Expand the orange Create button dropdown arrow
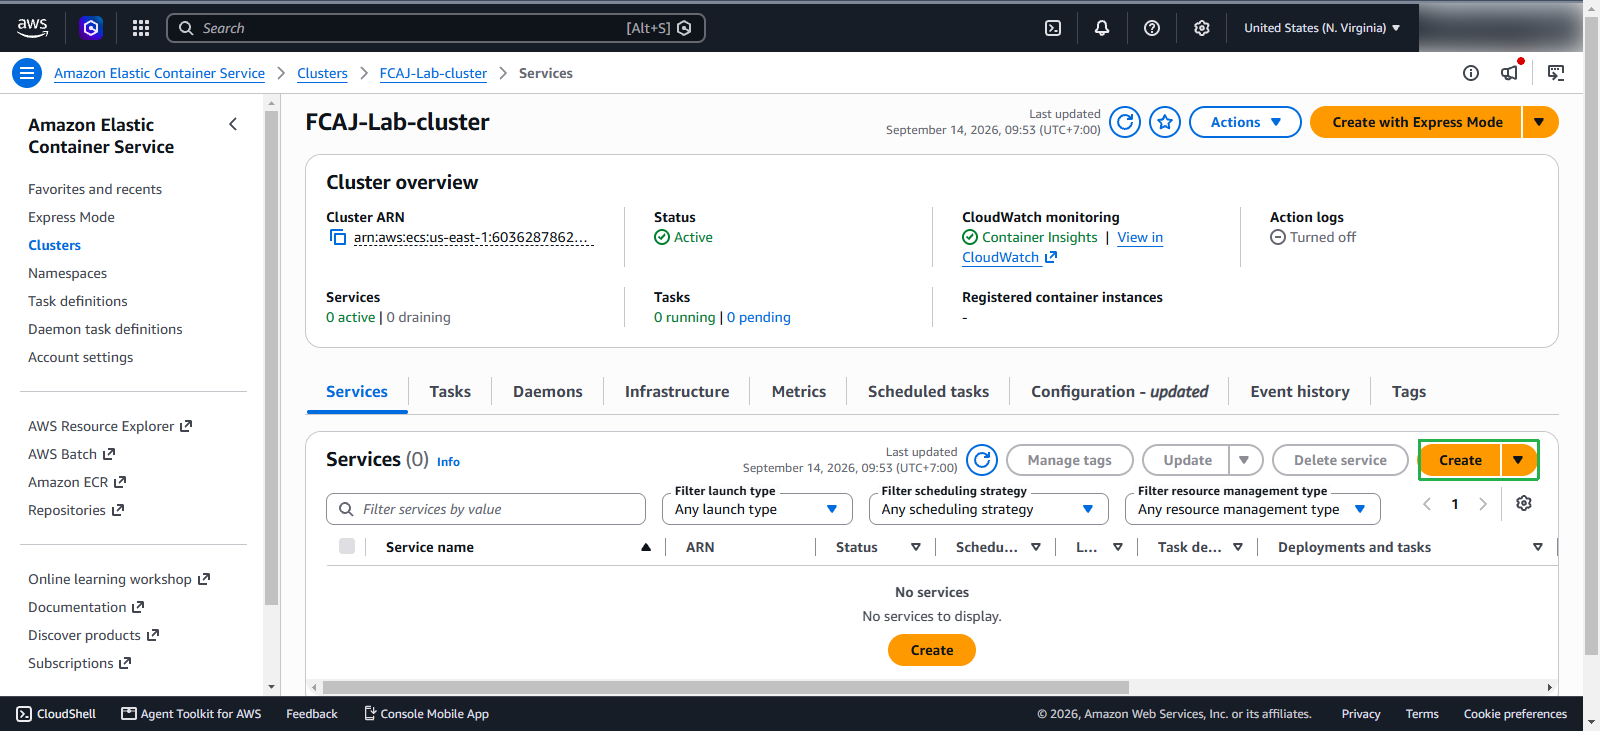The image size is (1600, 731). [1519, 460]
